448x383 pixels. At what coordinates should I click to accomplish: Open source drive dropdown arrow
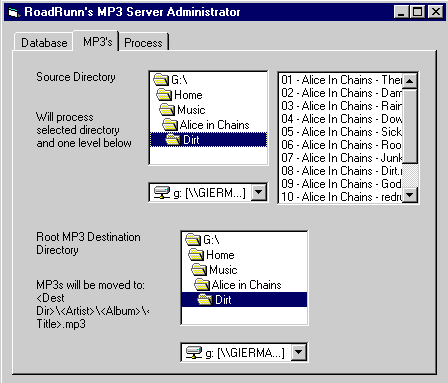pyautogui.click(x=259, y=192)
